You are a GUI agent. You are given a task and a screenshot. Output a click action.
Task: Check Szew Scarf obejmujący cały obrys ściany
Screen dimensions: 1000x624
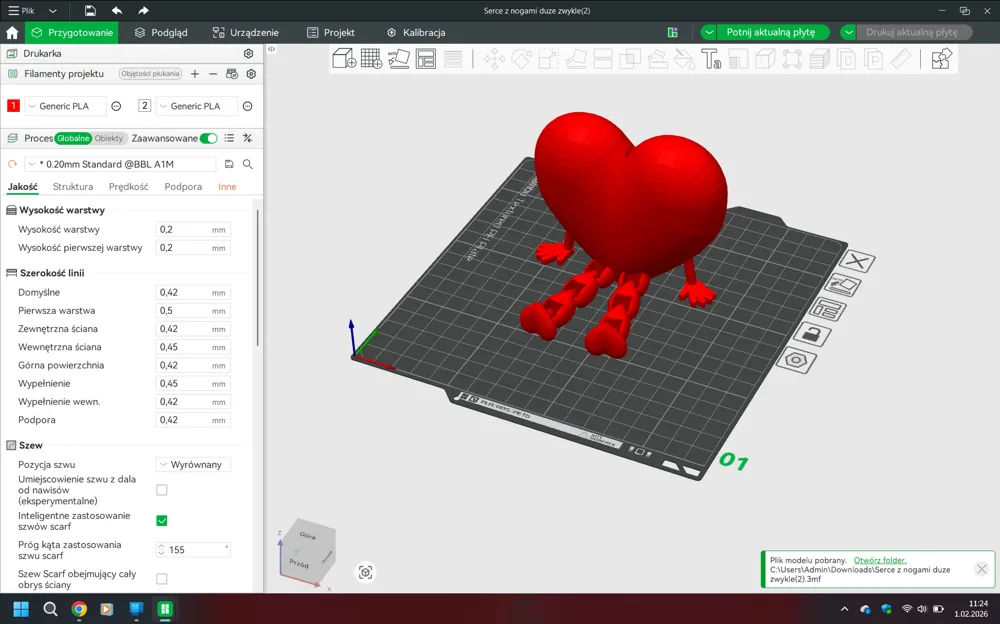(x=162, y=579)
